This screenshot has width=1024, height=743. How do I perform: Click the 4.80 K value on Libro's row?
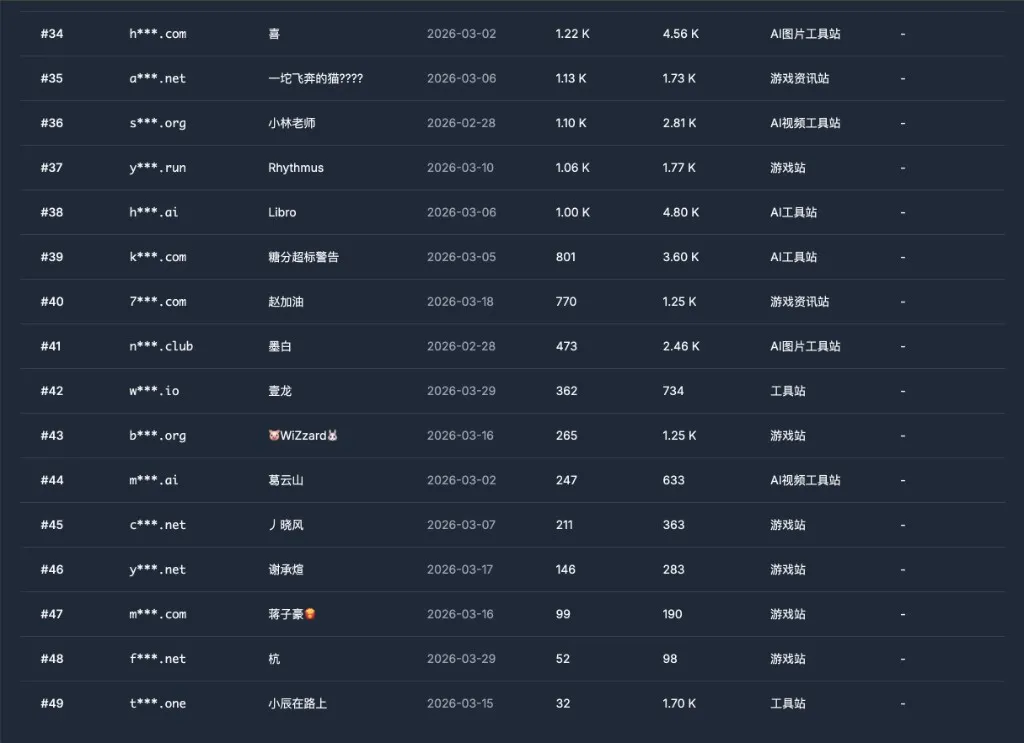[x=680, y=212]
